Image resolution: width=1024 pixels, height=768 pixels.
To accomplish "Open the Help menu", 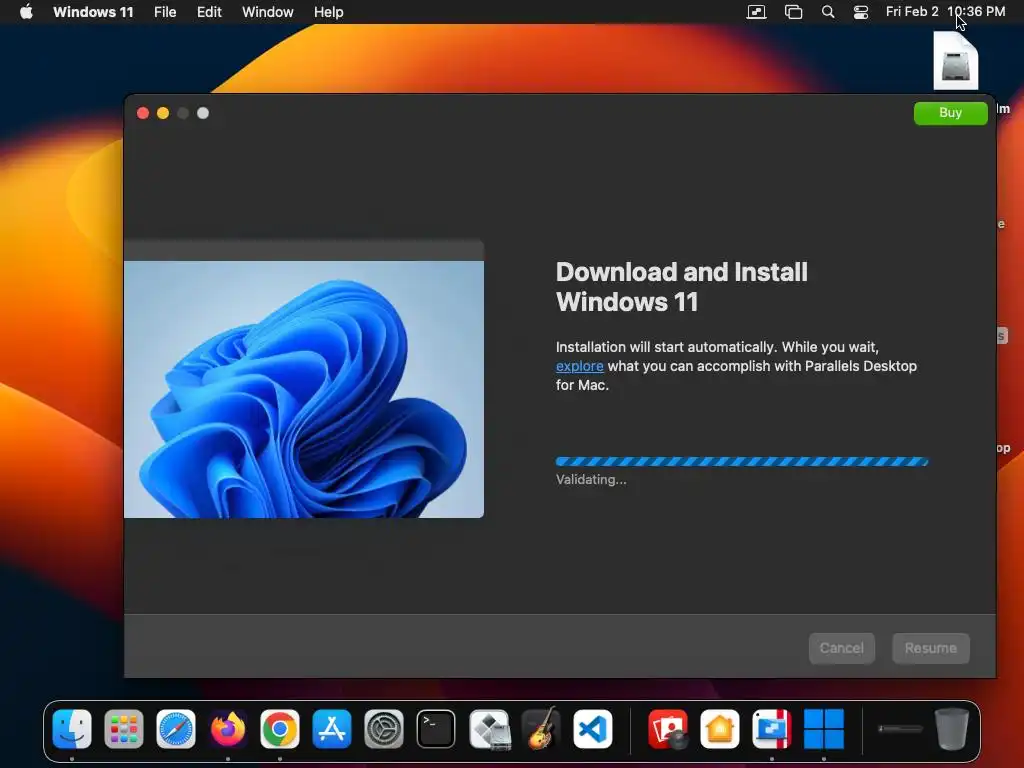I will point(328,12).
